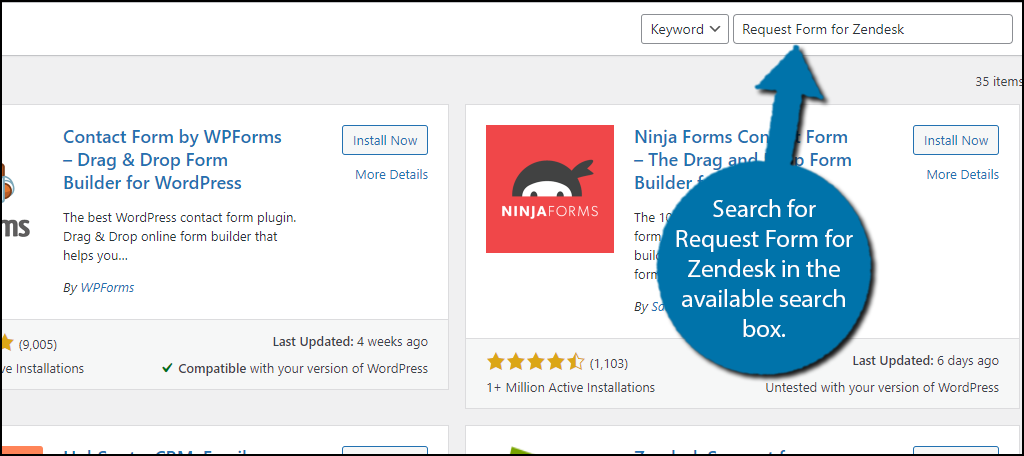Click the install button in bottom-right card
1024x456 pixels.
[x=955, y=451]
